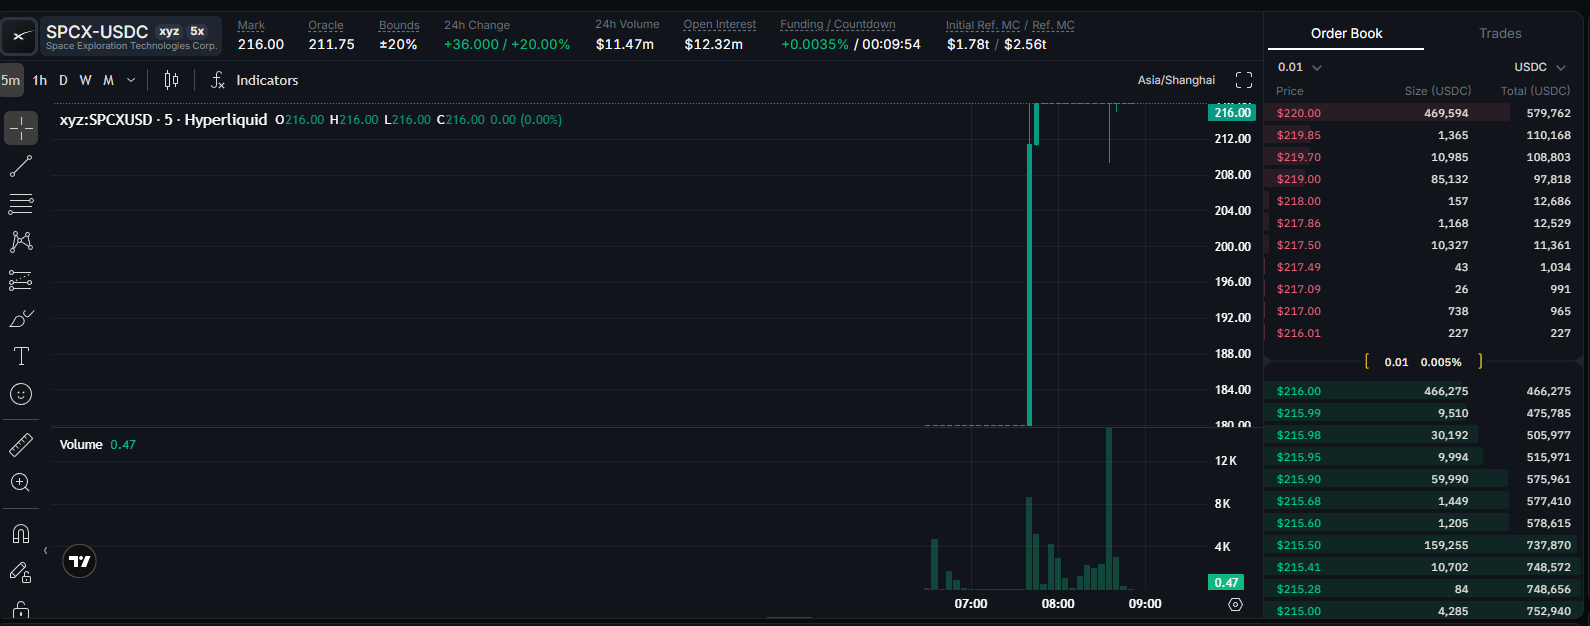1590x626 pixels.
Task: Click the 08:00 time axis label
Action: pos(1058,604)
